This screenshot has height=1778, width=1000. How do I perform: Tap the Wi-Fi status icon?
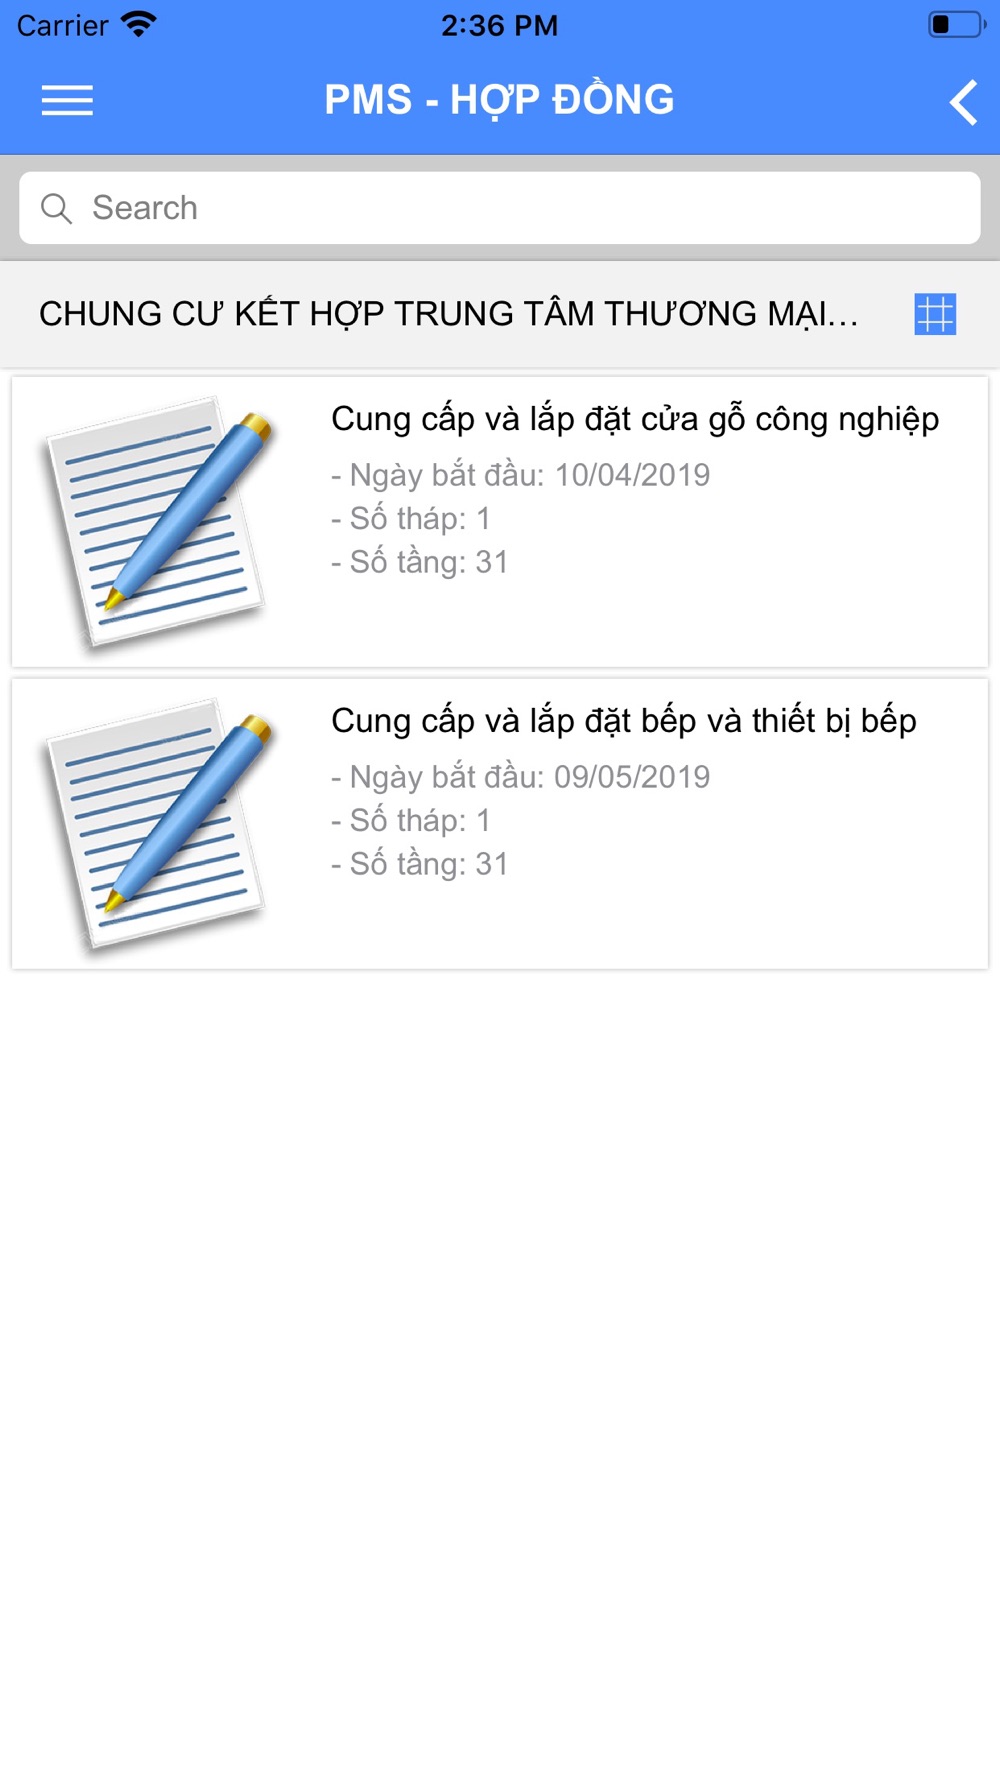pos(138,24)
